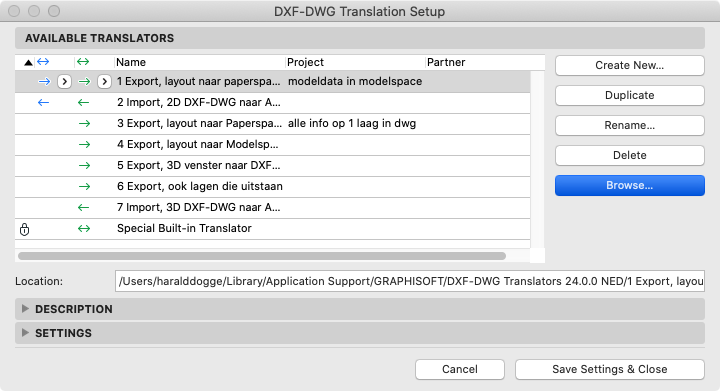The image size is (720, 391).
Task: Open second chevron dropdown in translator 1 row
Action: tap(104, 82)
